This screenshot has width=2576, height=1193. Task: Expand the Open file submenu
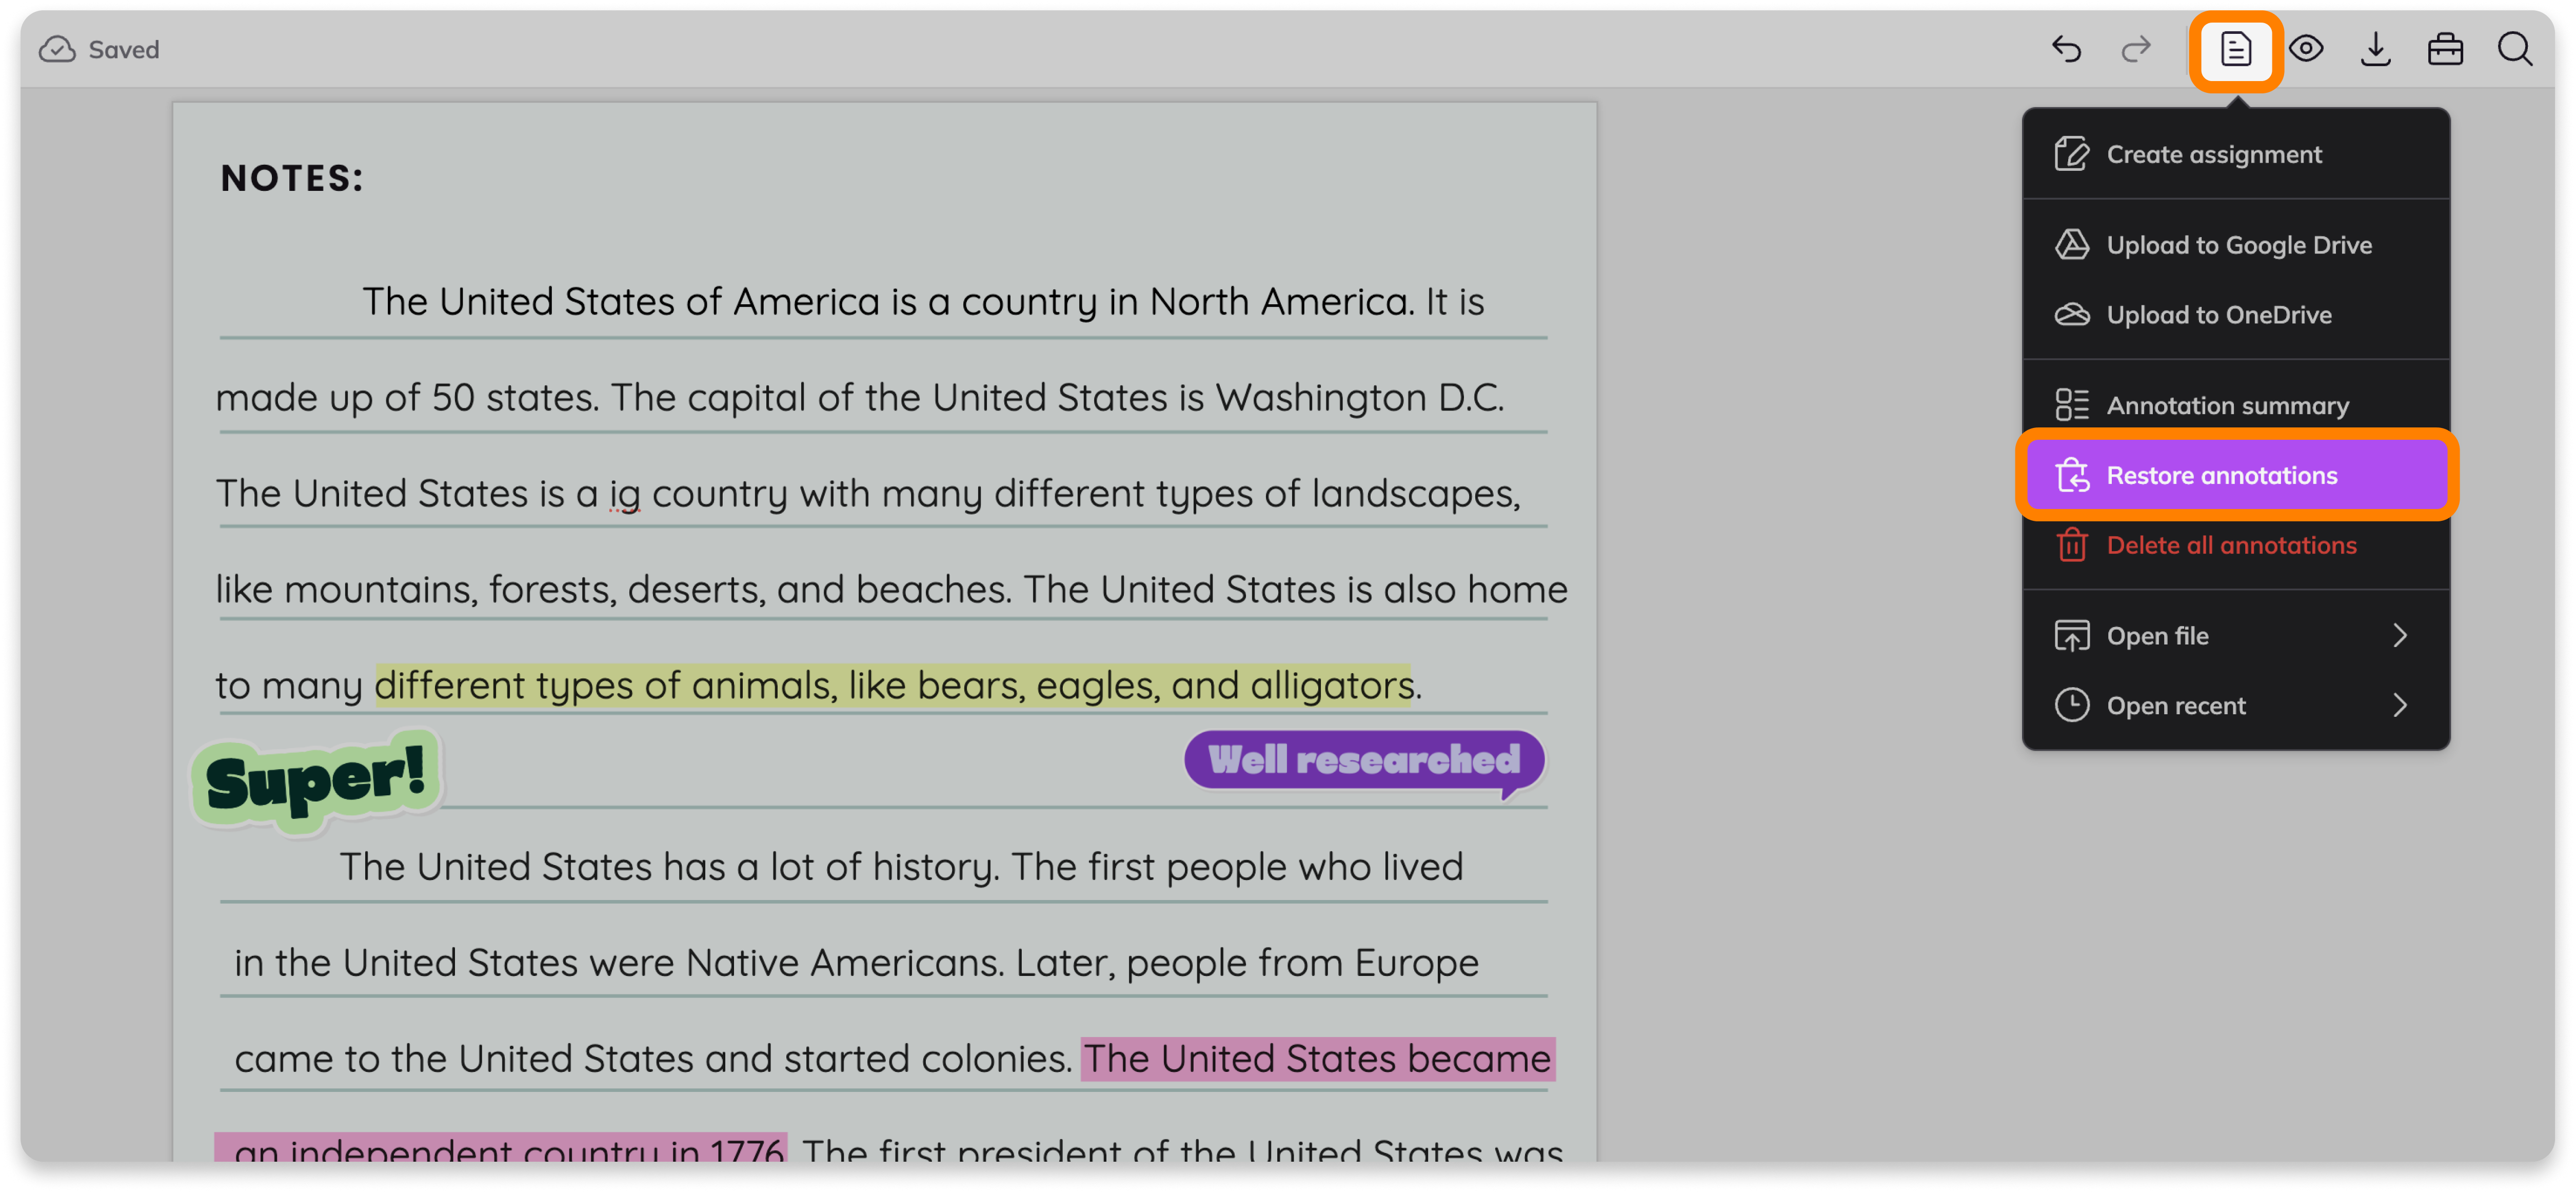pyautogui.click(x=2235, y=636)
